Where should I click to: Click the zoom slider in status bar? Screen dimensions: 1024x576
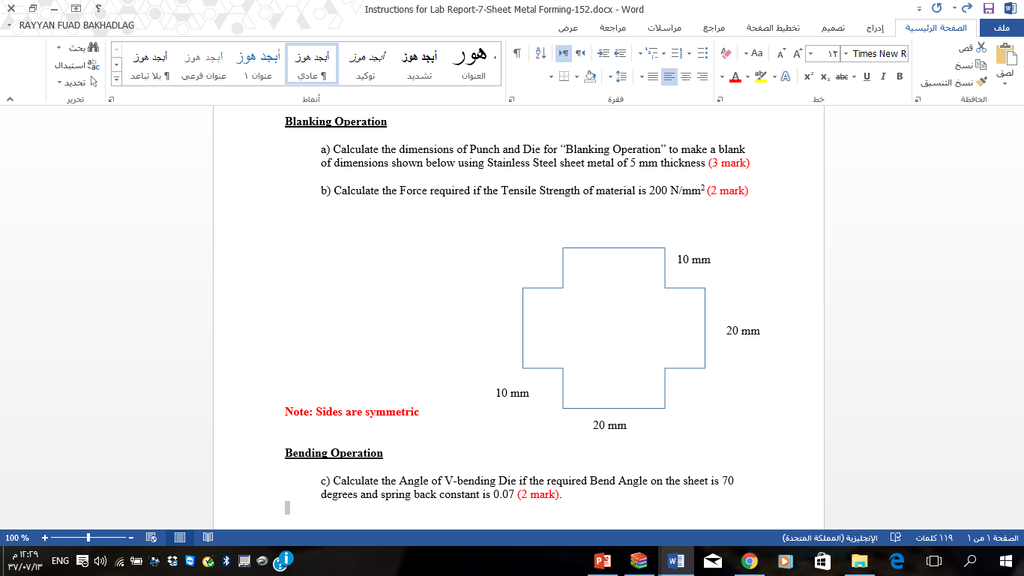pyautogui.click(x=90, y=538)
